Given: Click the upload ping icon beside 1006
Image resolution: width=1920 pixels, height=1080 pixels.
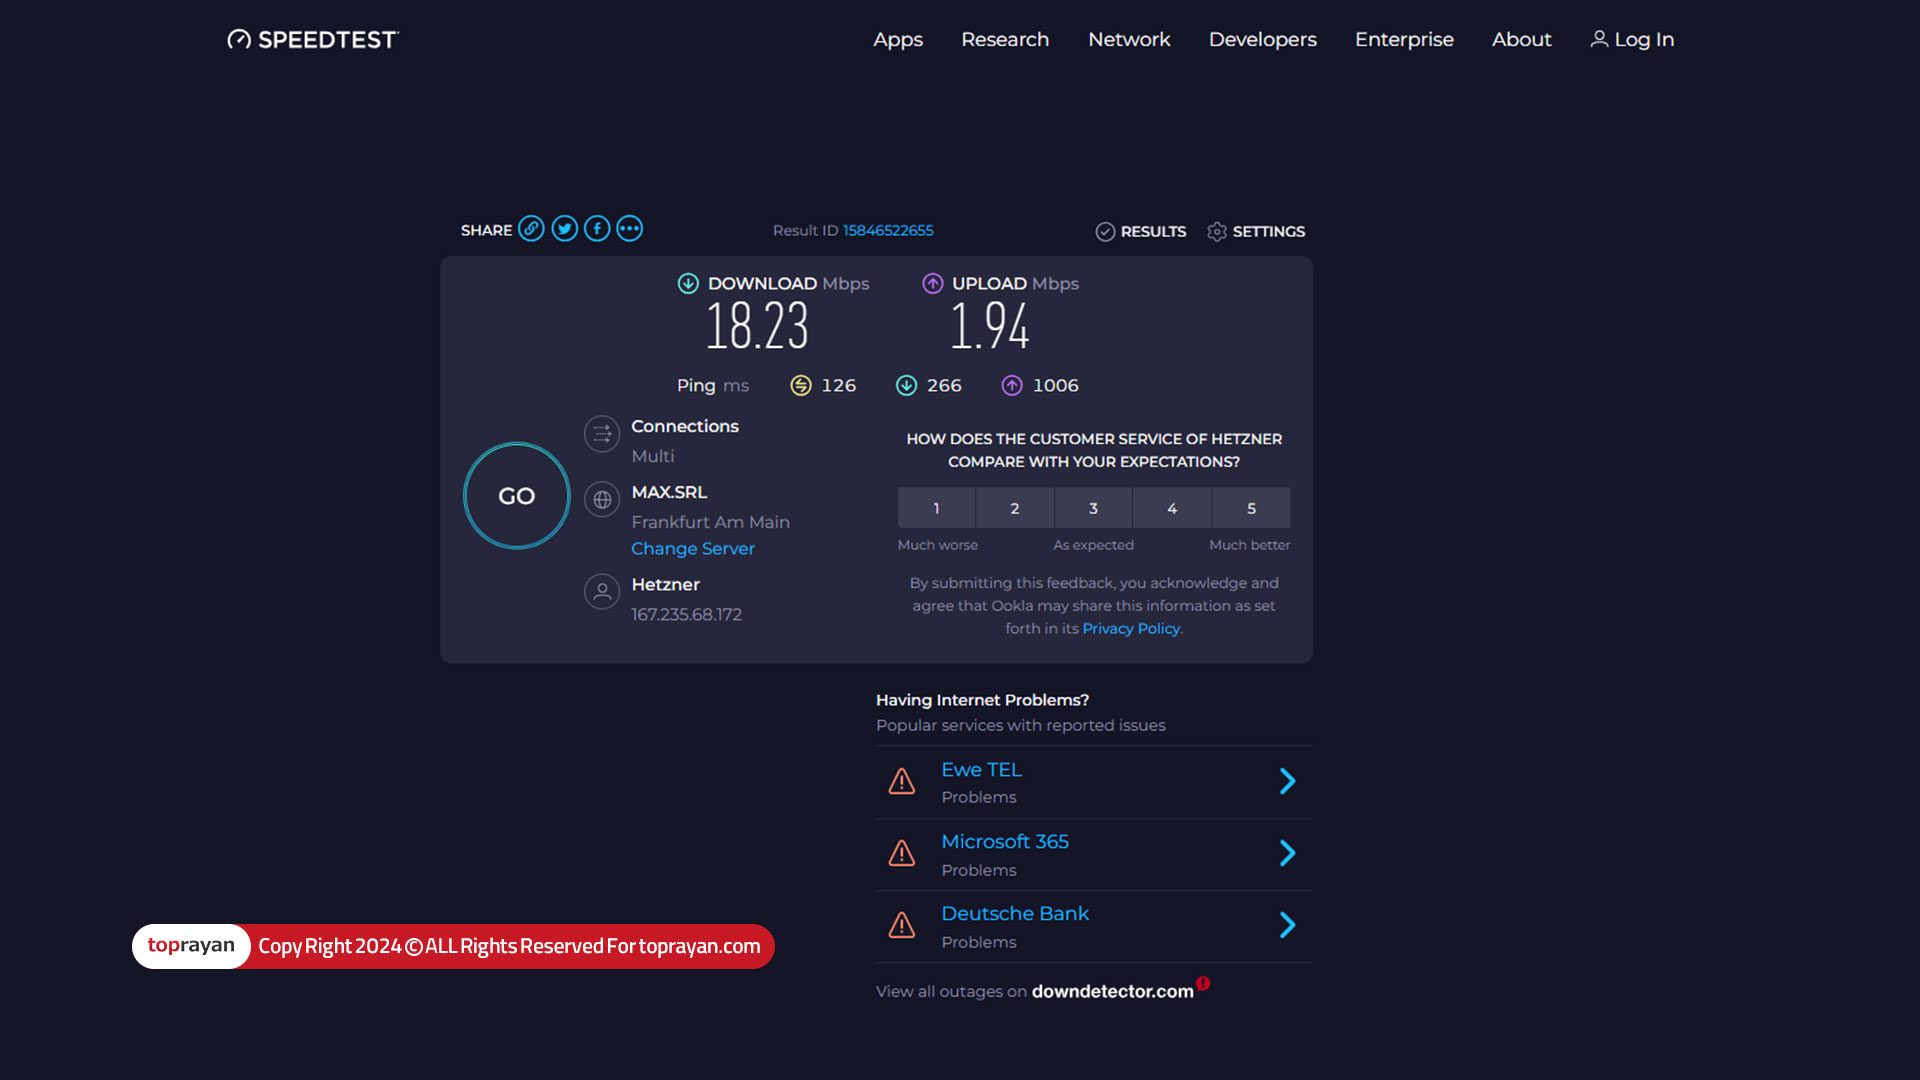Looking at the screenshot, I should tap(1013, 386).
